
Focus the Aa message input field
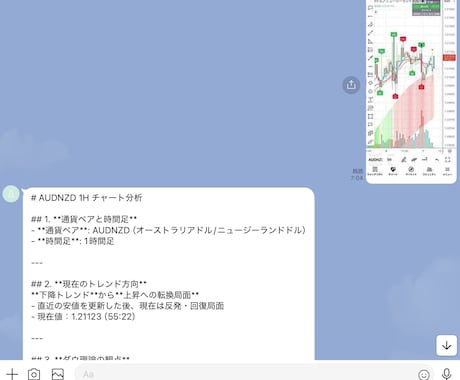click(254, 374)
